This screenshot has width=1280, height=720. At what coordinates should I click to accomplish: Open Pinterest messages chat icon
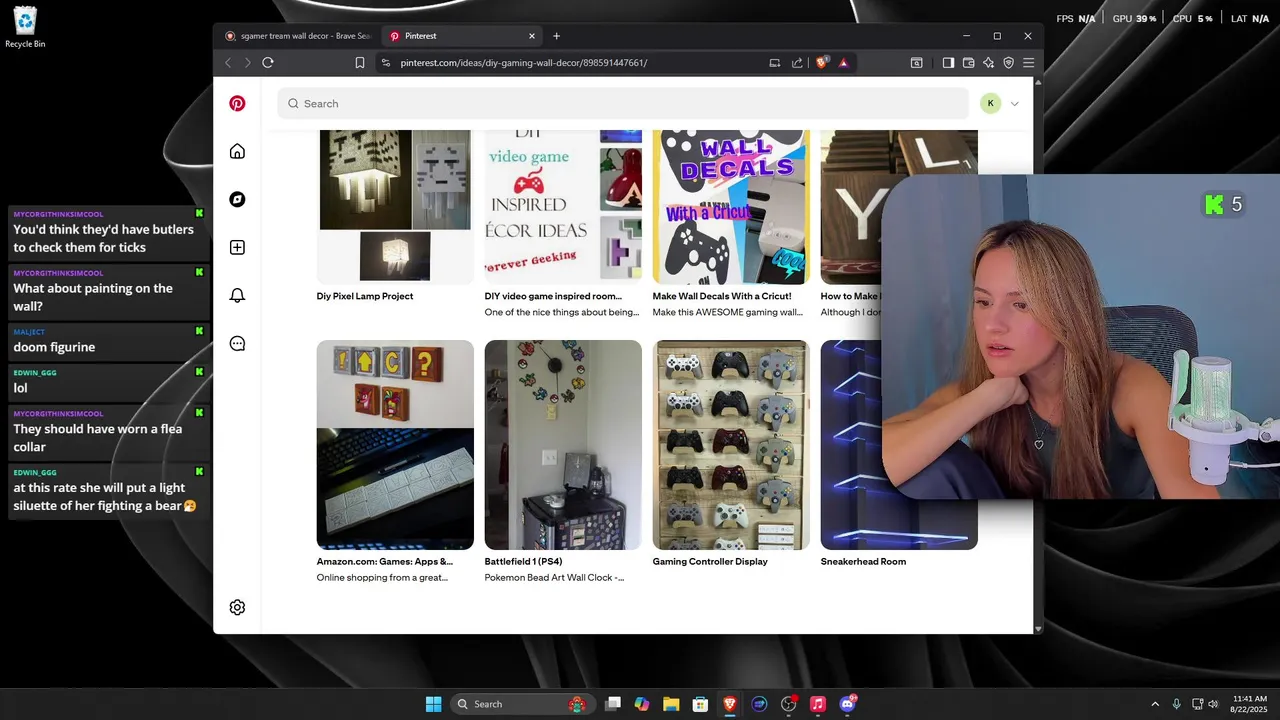pyautogui.click(x=237, y=343)
